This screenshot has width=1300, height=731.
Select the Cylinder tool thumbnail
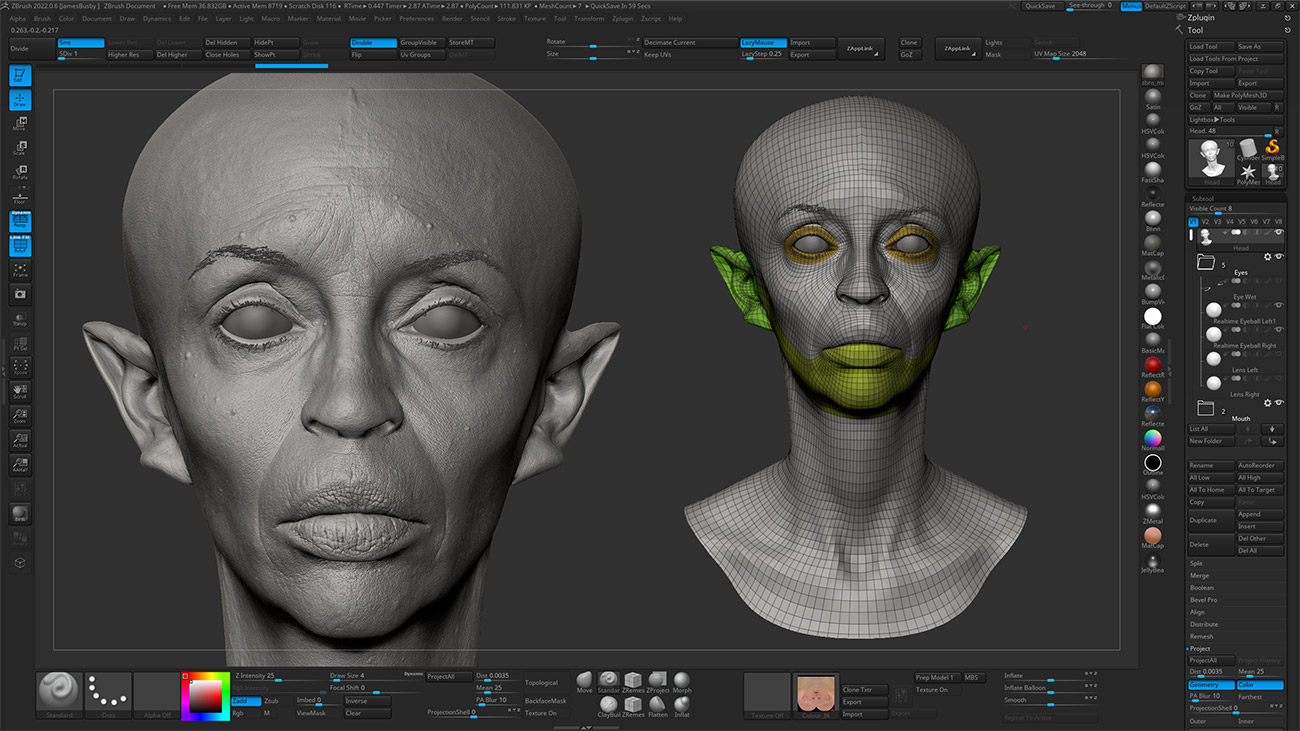[x=1248, y=148]
